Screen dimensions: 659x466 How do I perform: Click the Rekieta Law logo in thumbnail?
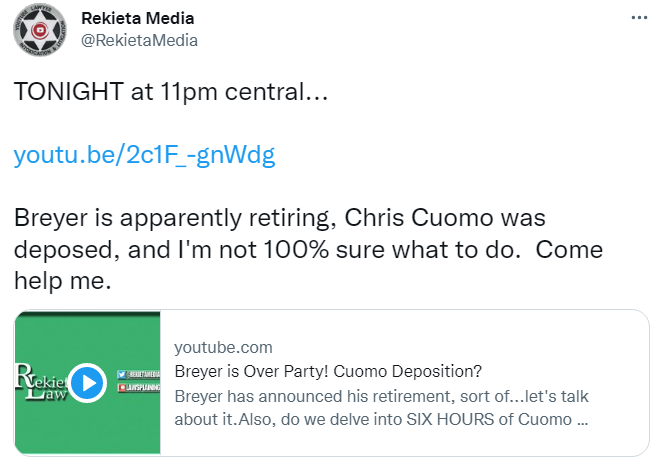point(41,382)
